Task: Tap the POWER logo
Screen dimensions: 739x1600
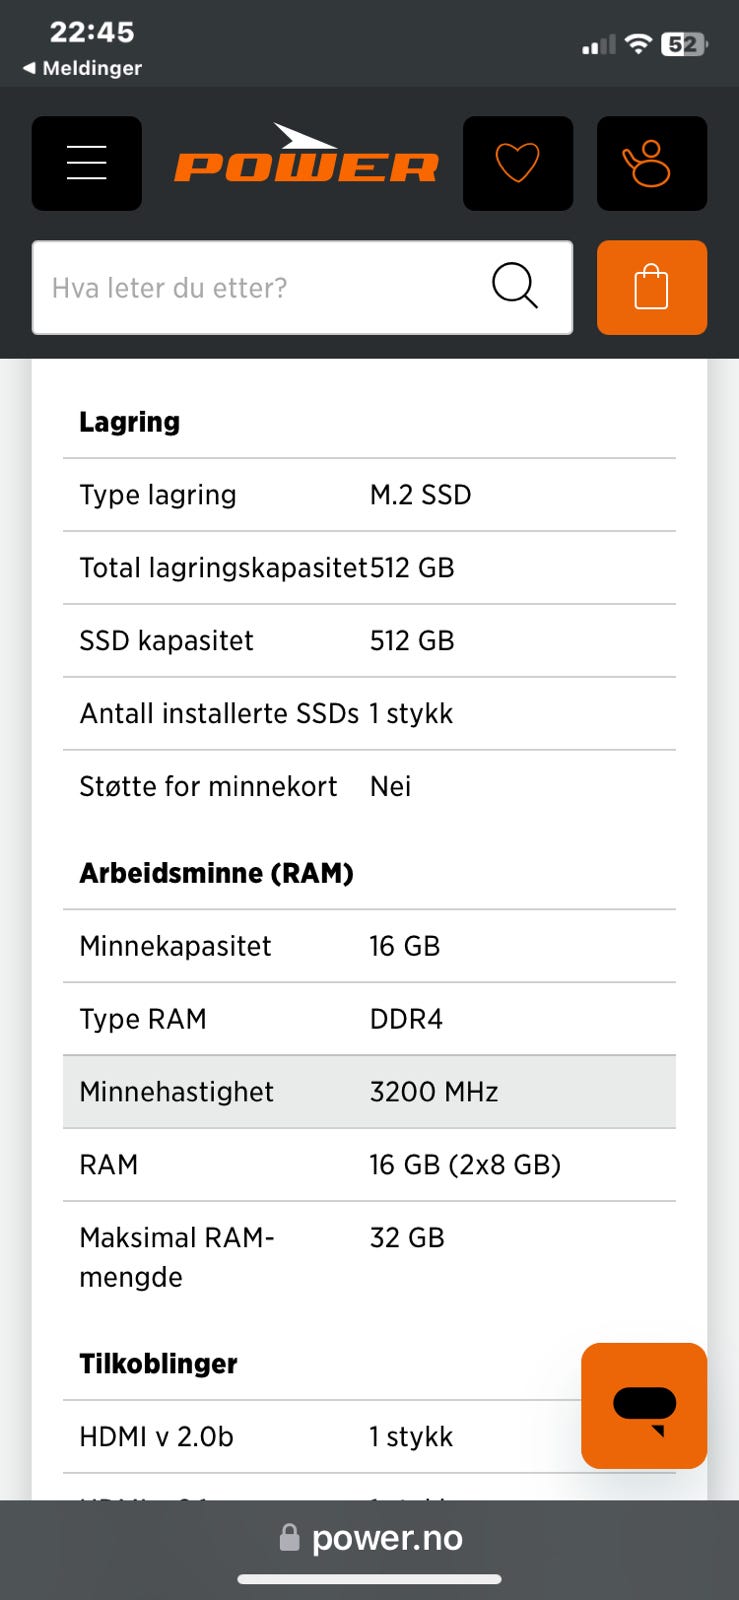Action: point(306,160)
